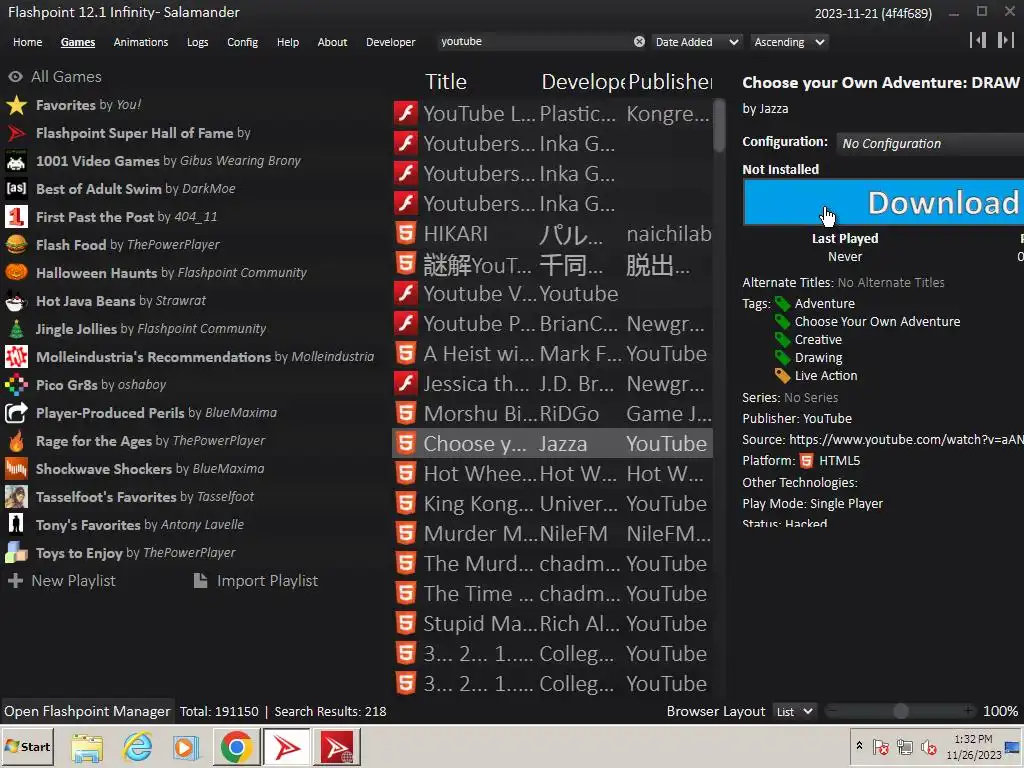The height and width of the screenshot is (768, 1024).
Task: Open the Browser Layout List dropdown
Action: (795, 711)
